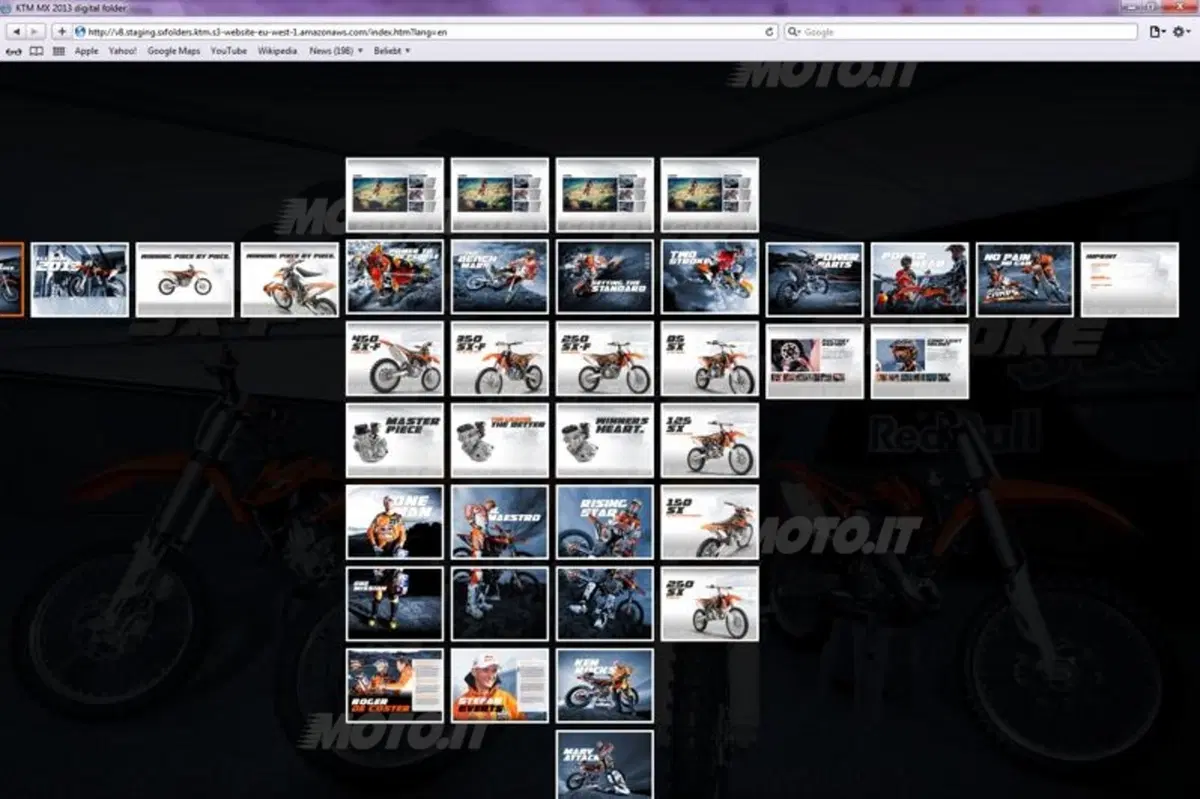Open the Setting the Standard thumbnail
1200x799 pixels.
(605, 277)
